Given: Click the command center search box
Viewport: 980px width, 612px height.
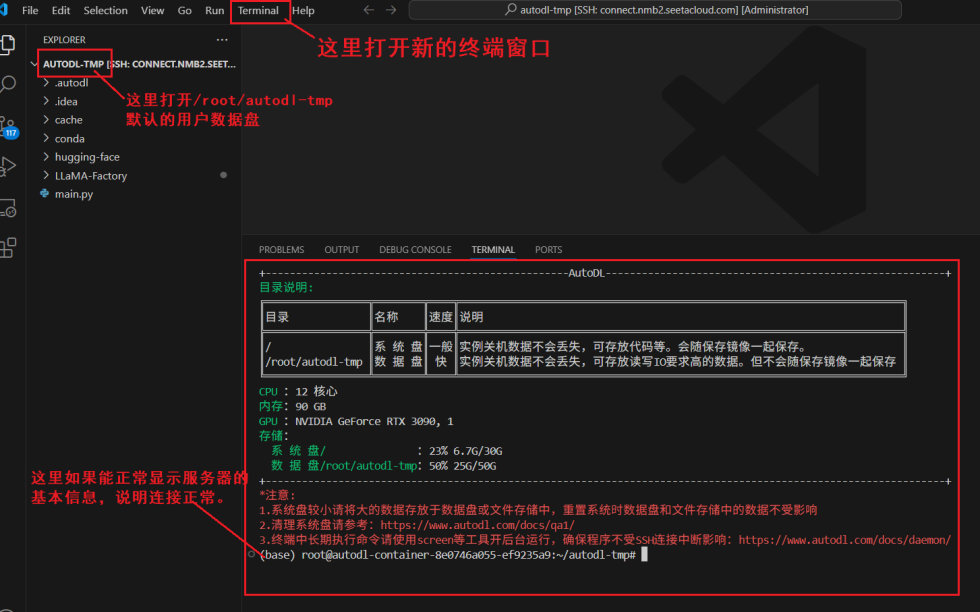Looking at the screenshot, I should click(654, 10).
